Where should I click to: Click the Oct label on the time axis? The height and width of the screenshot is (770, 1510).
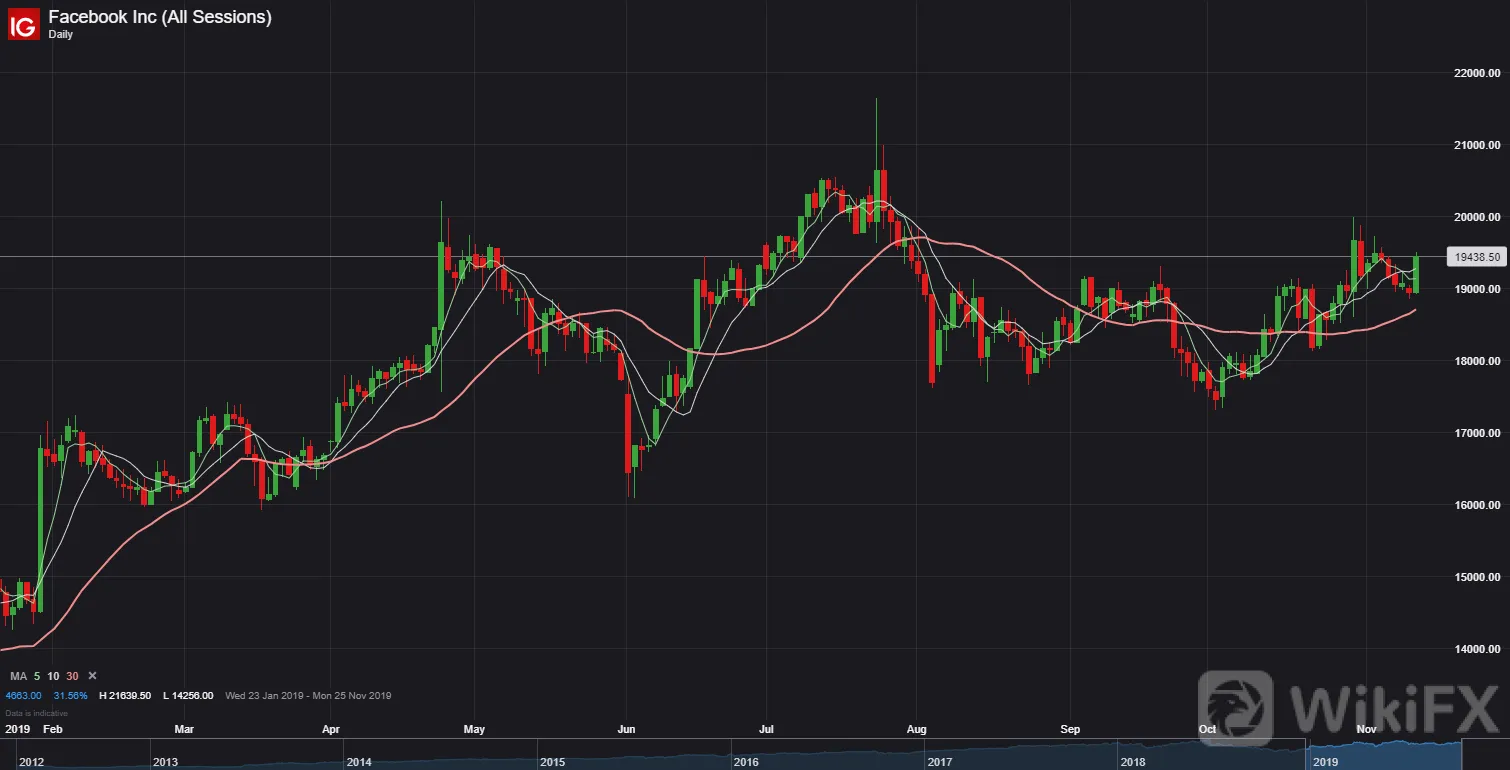pyautogui.click(x=1207, y=729)
